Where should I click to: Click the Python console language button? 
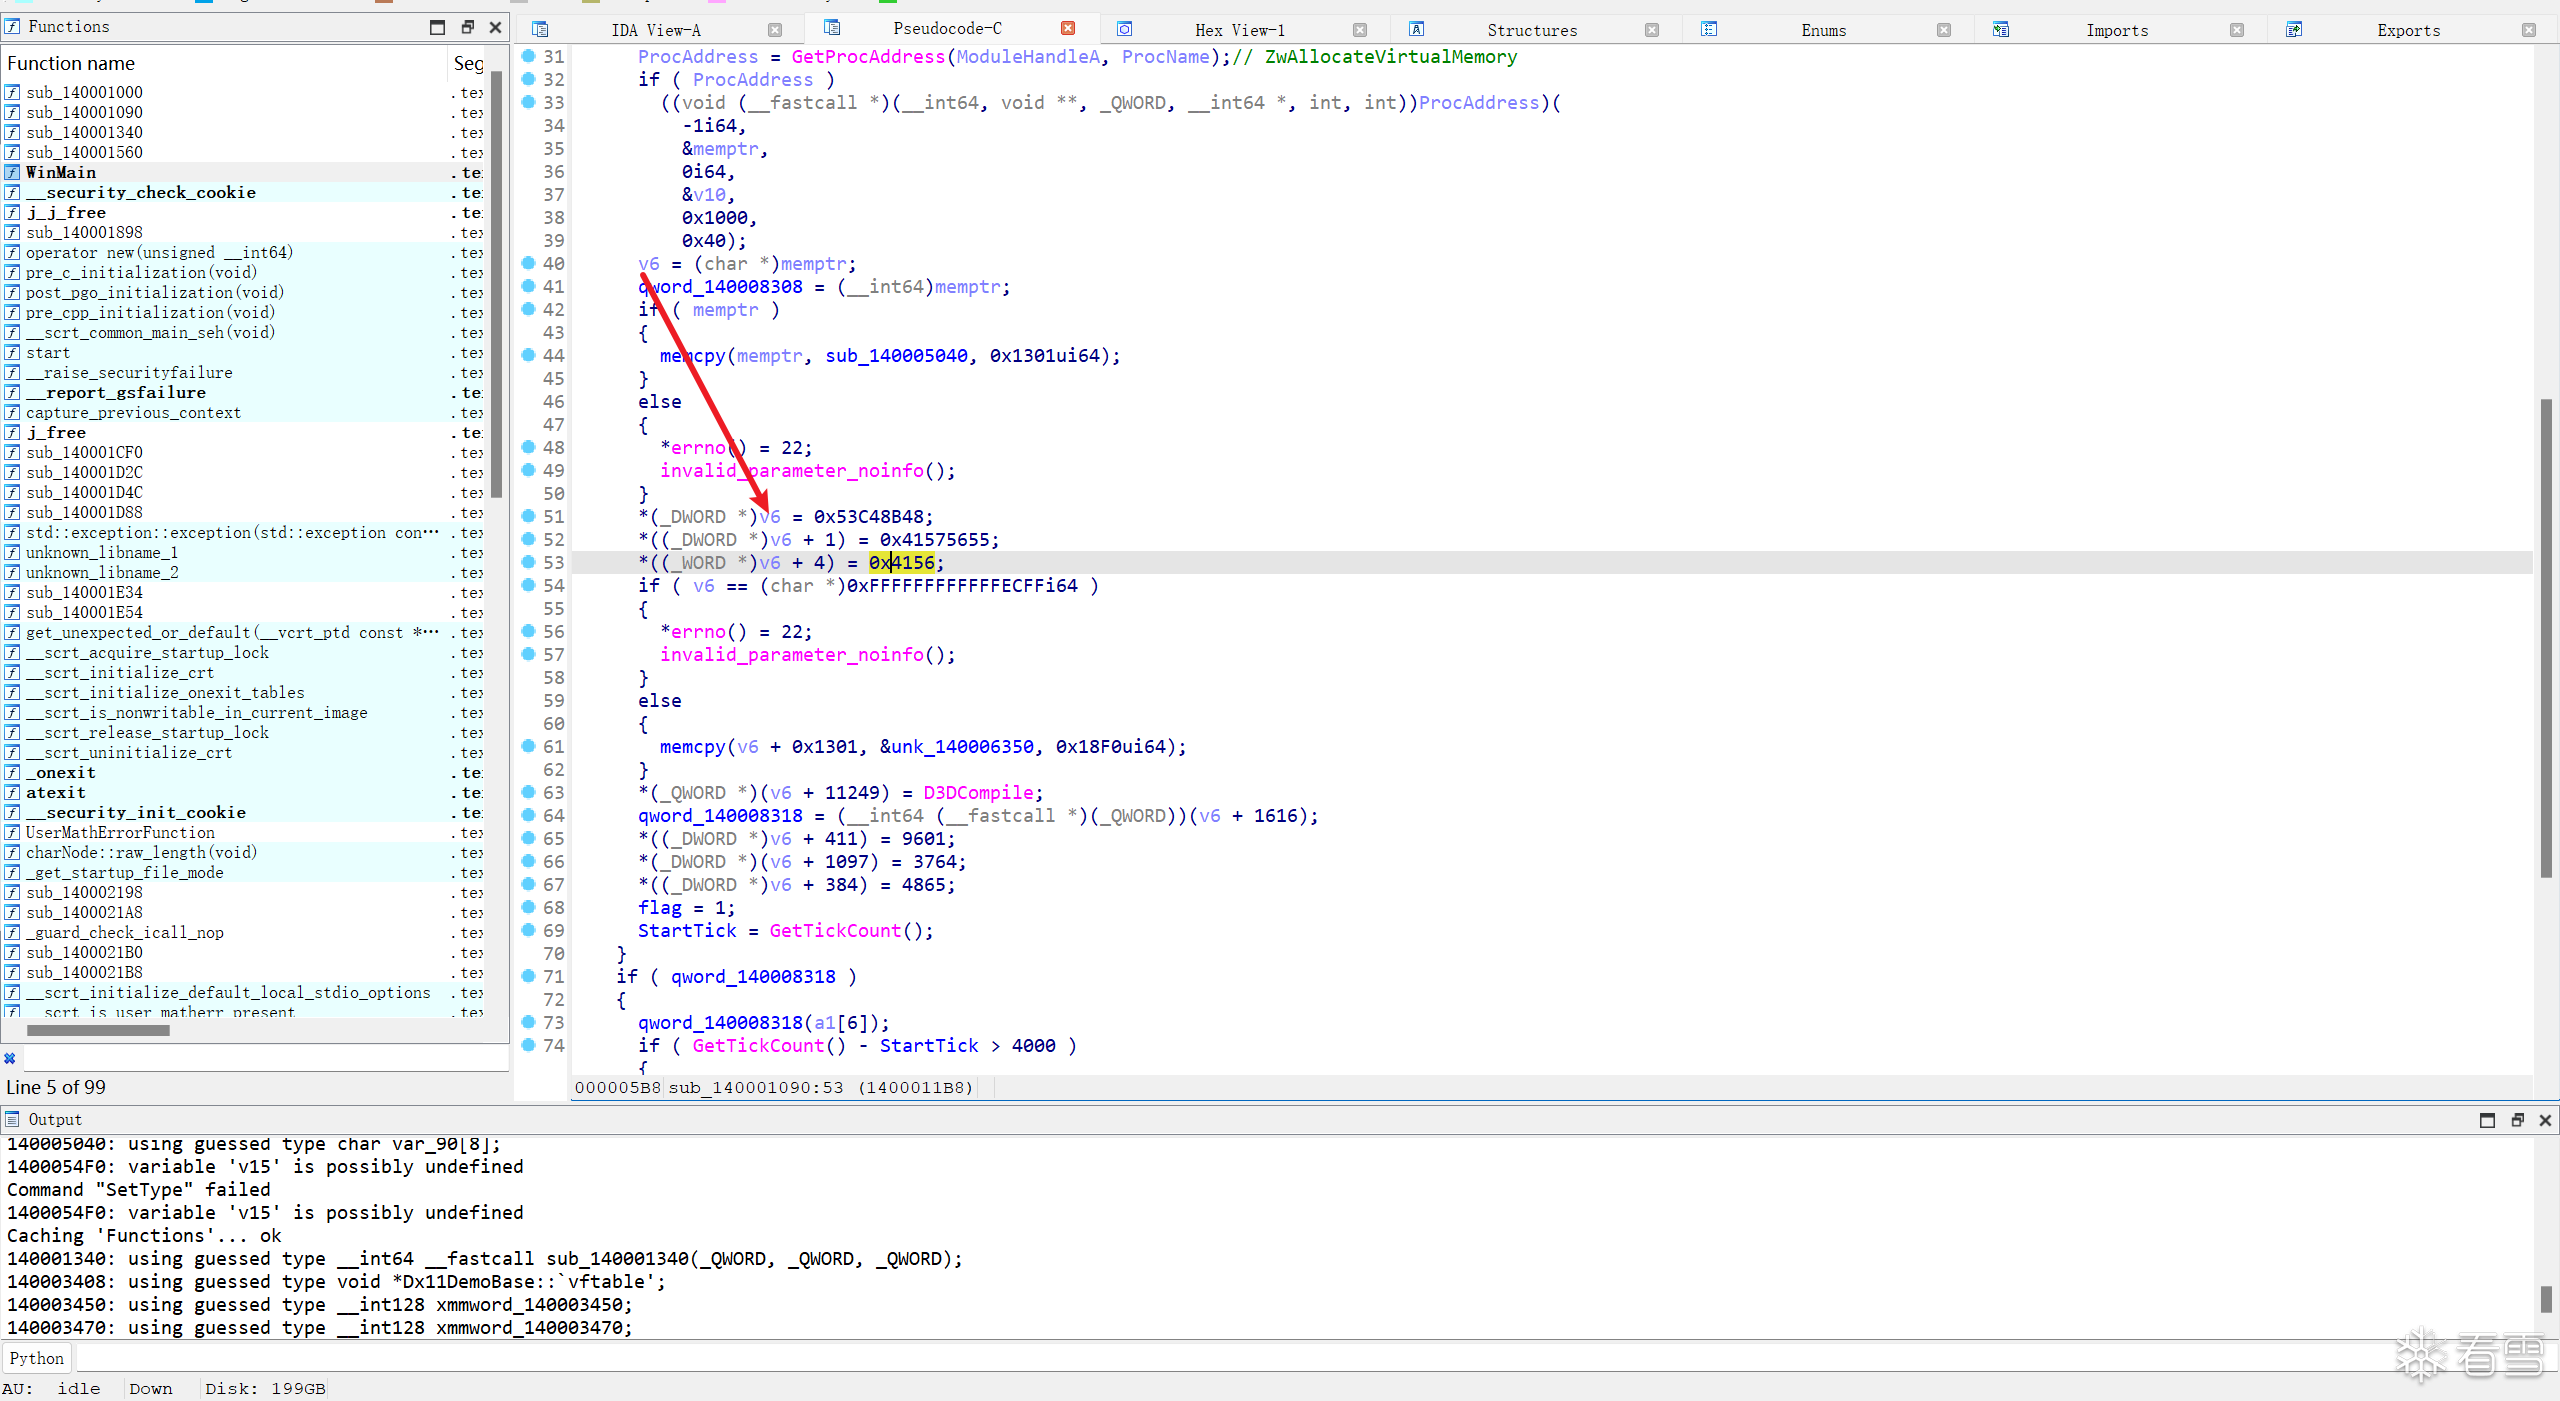(37, 1358)
